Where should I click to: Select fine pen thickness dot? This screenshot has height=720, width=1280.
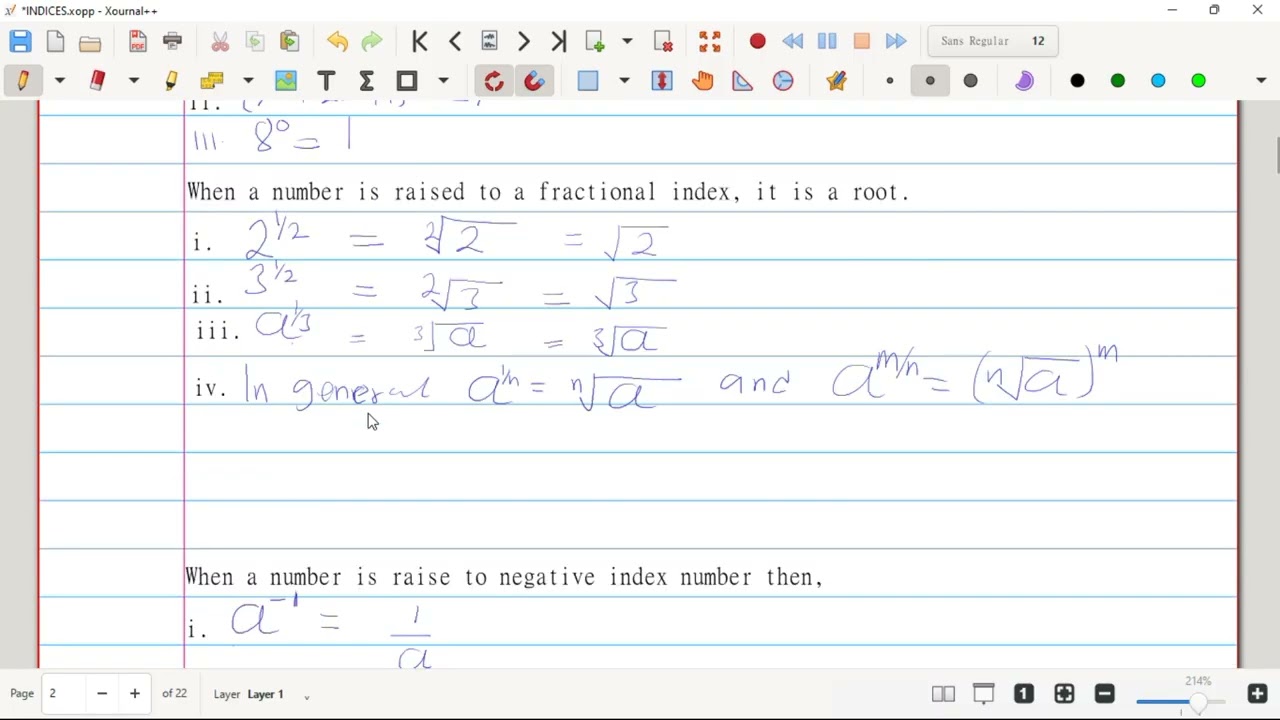[890, 81]
